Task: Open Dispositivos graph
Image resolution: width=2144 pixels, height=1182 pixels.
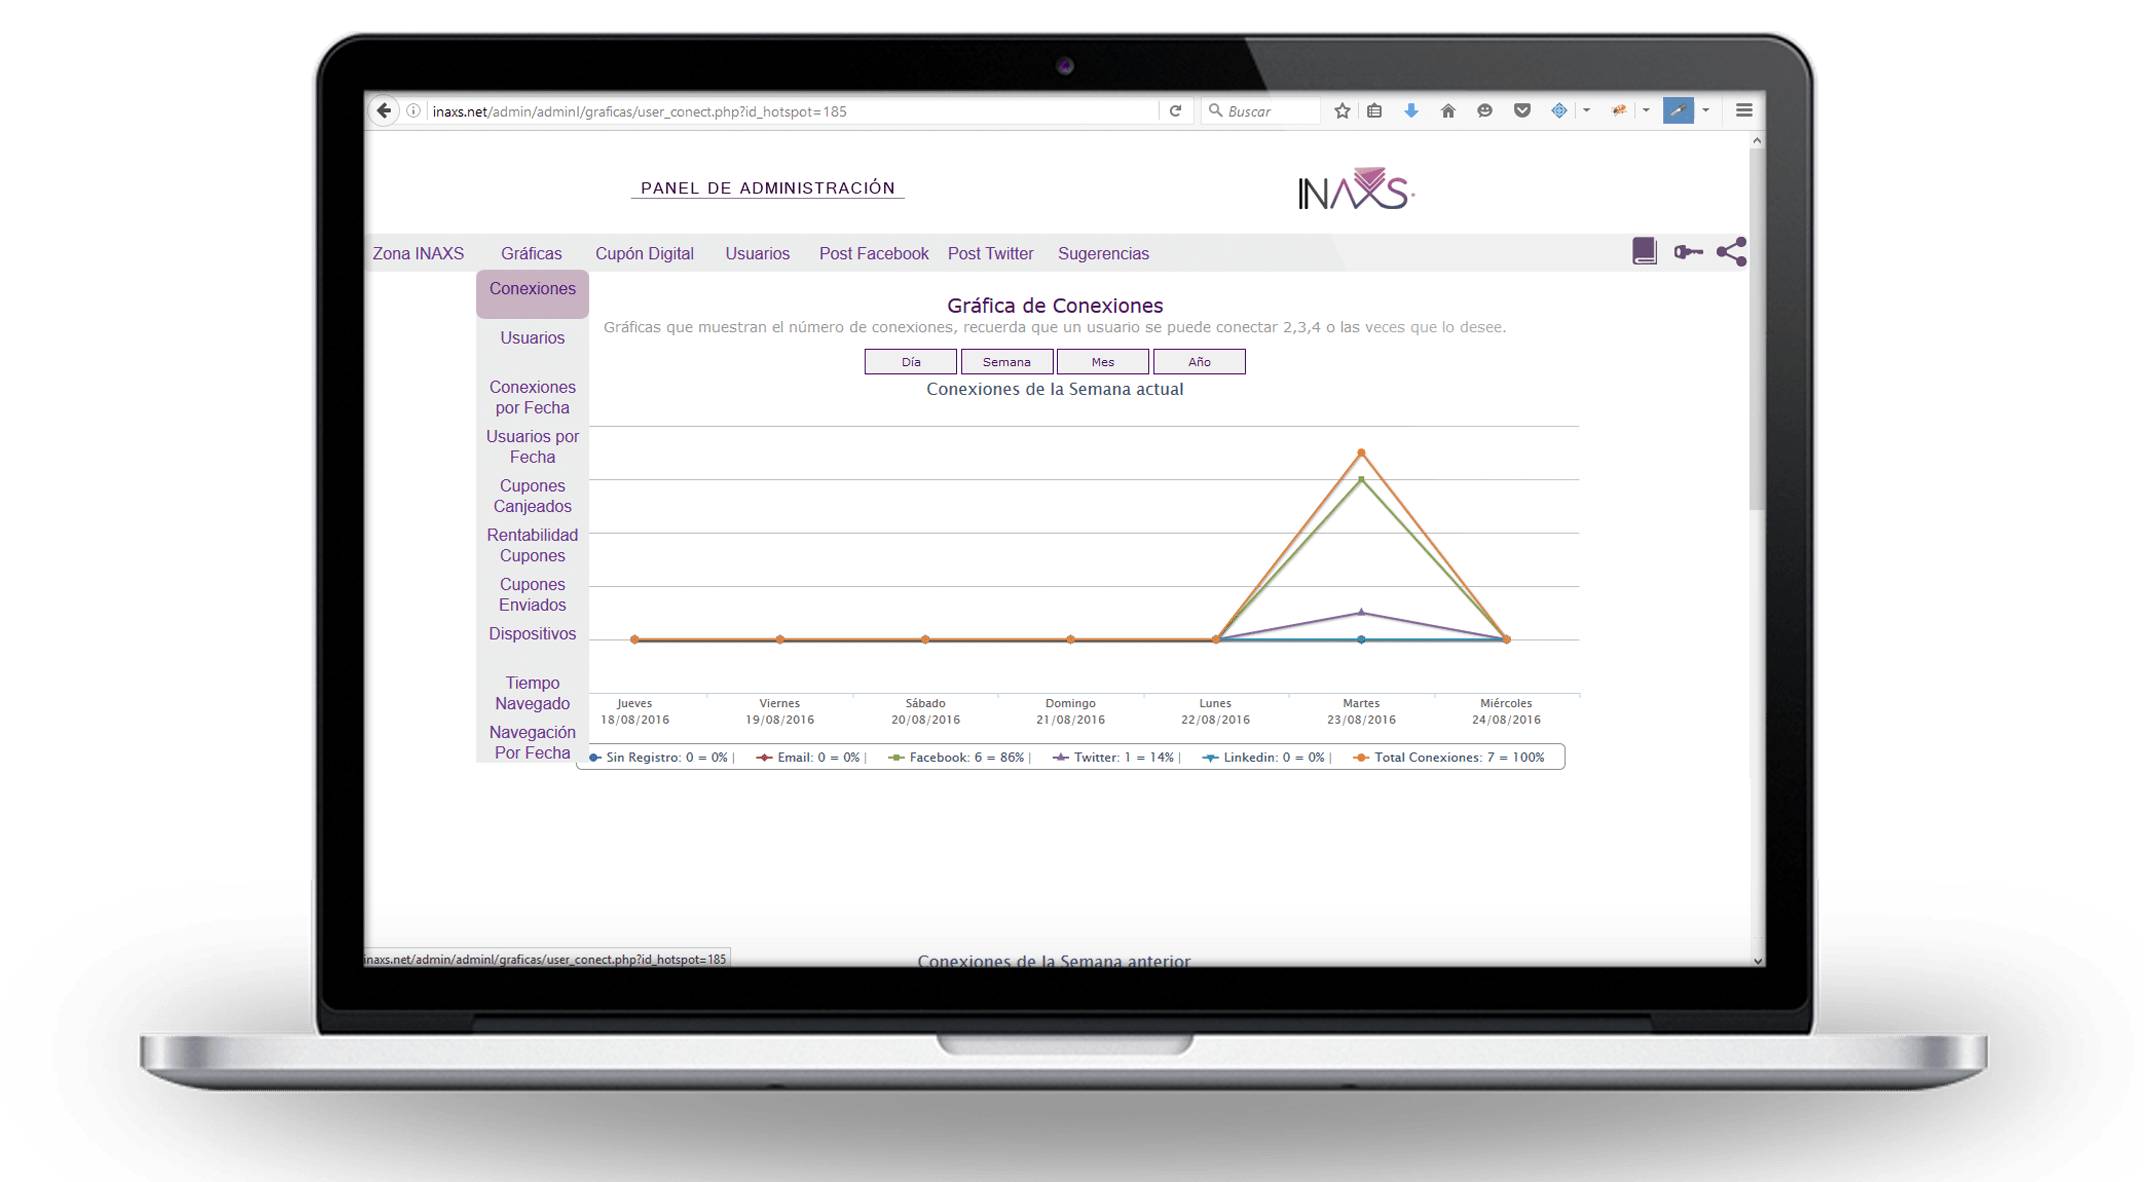Action: click(532, 634)
